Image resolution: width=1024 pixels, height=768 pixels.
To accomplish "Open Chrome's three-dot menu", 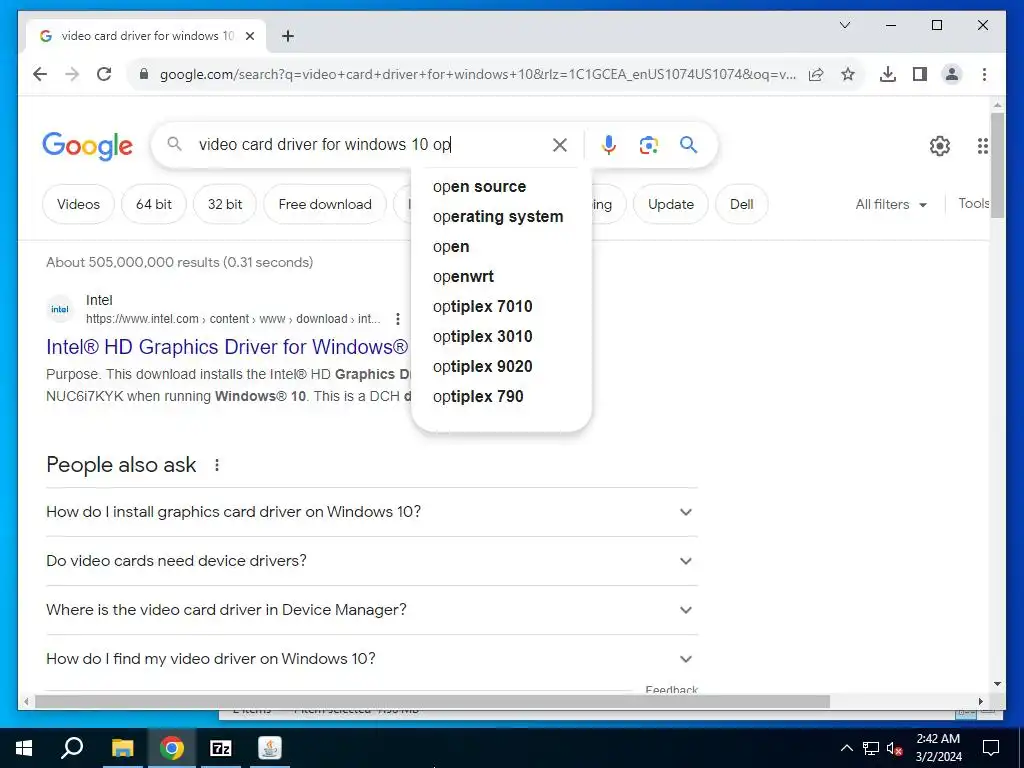I will pos(984,74).
